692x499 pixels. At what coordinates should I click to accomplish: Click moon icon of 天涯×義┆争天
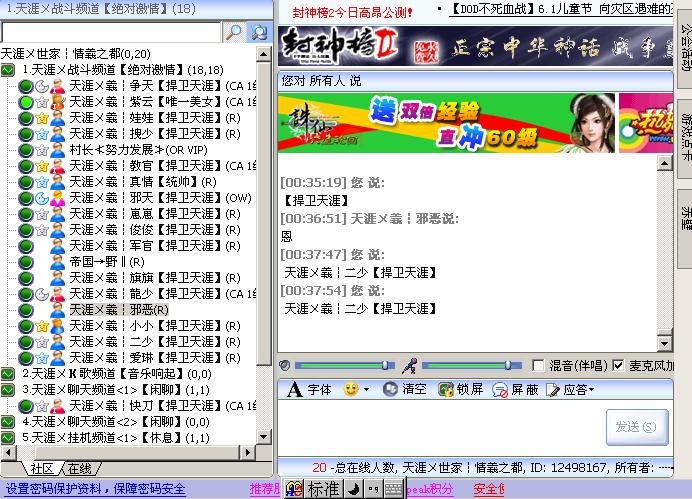click(x=42, y=86)
